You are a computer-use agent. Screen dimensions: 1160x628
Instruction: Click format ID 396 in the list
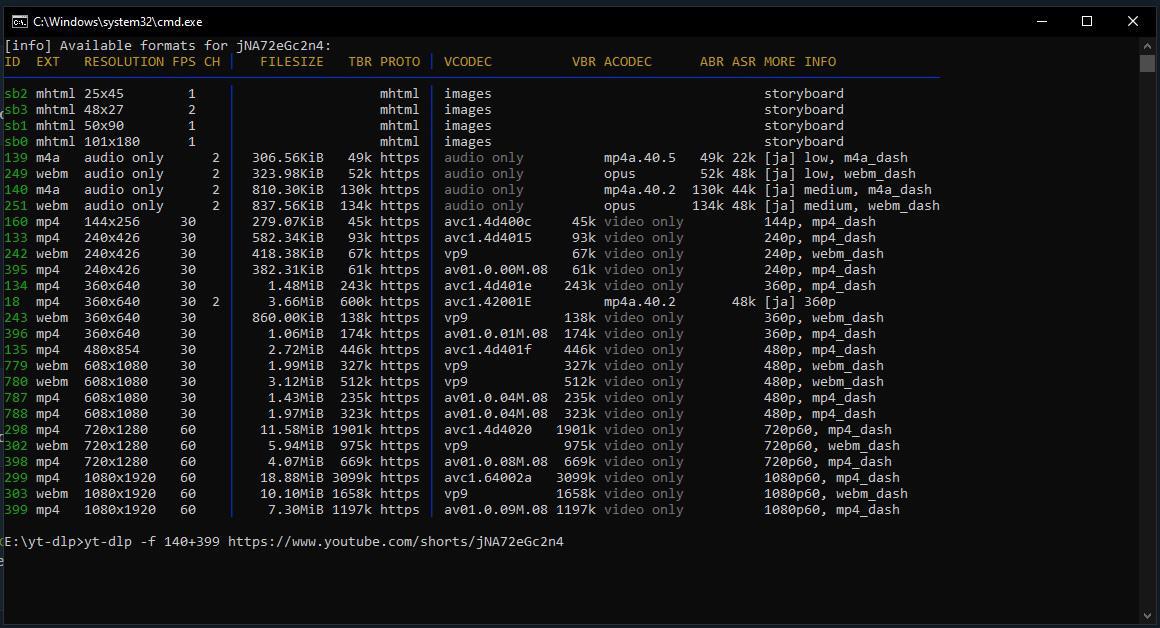click(16, 334)
